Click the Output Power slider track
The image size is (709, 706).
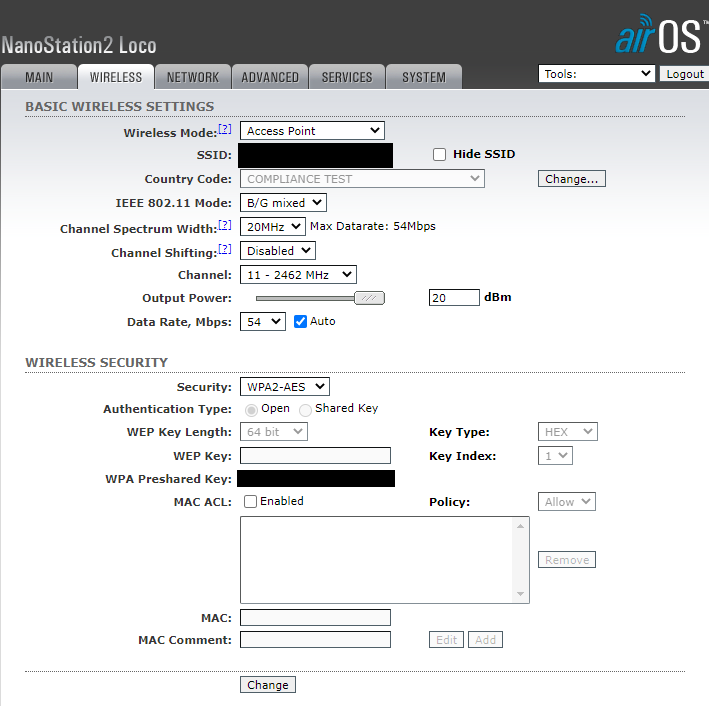point(305,298)
